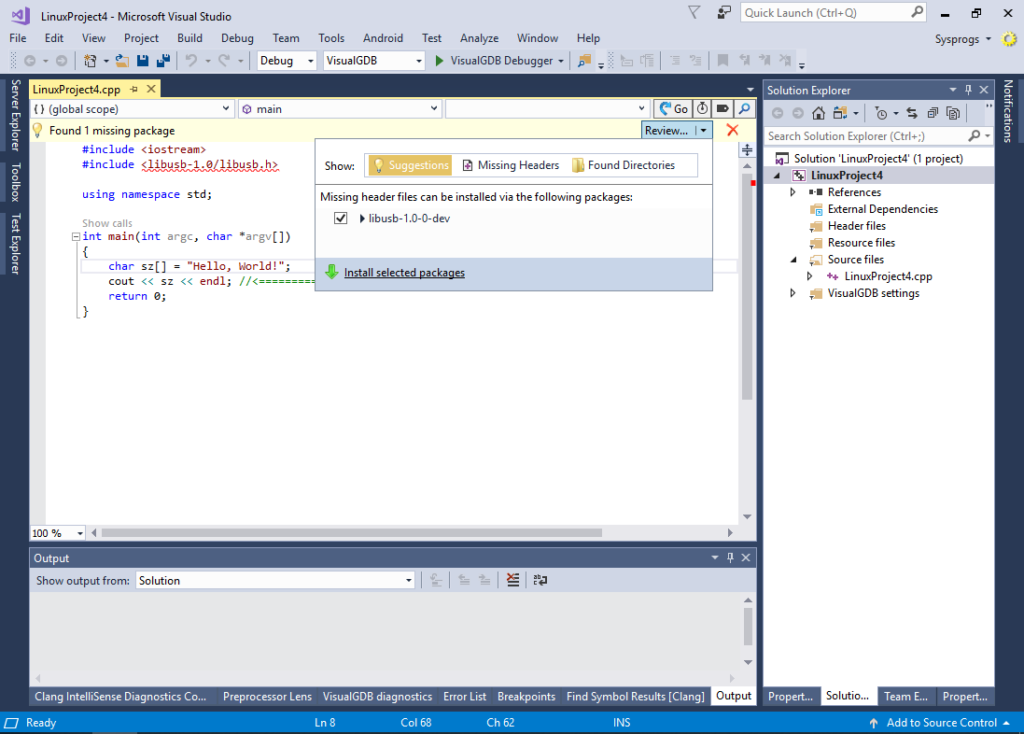
Task: Click Collapse All icon in Solution Explorer
Action: pyautogui.click(x=932, y=113)
